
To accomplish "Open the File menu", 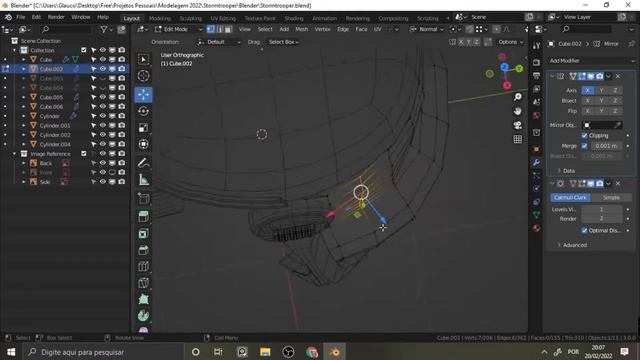I will click(x=21, y=17).
